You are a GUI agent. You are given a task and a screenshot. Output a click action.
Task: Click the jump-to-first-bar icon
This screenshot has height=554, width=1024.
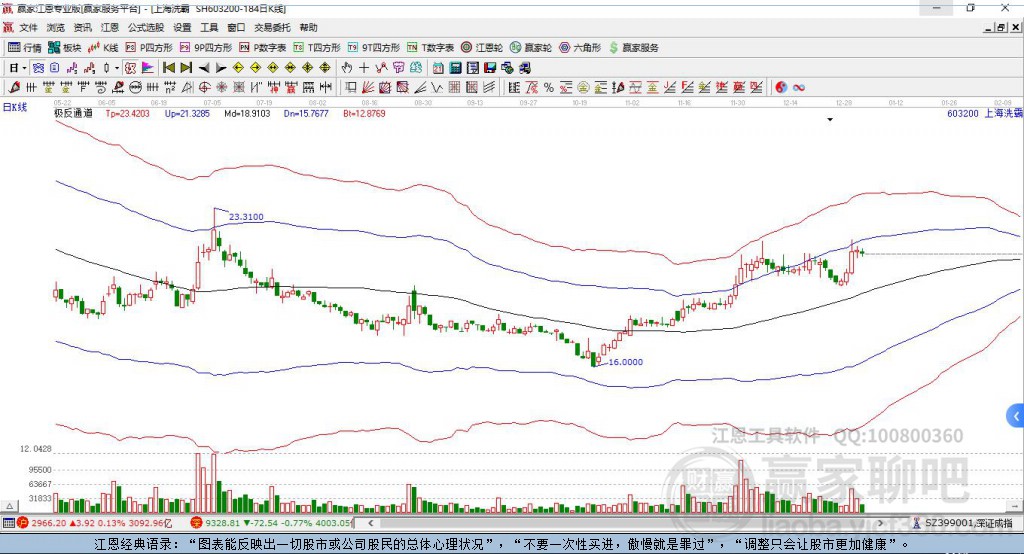(x=168, y=68)
